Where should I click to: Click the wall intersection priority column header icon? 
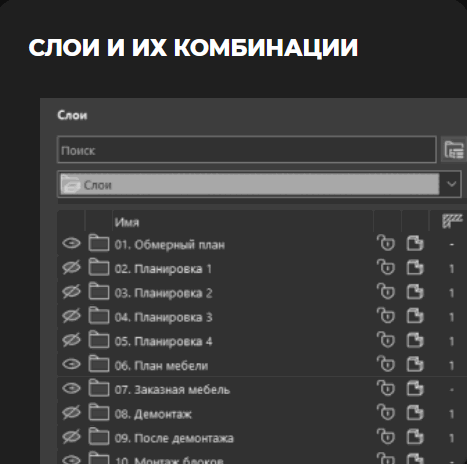pyautogui.click(x=452, y=221)
